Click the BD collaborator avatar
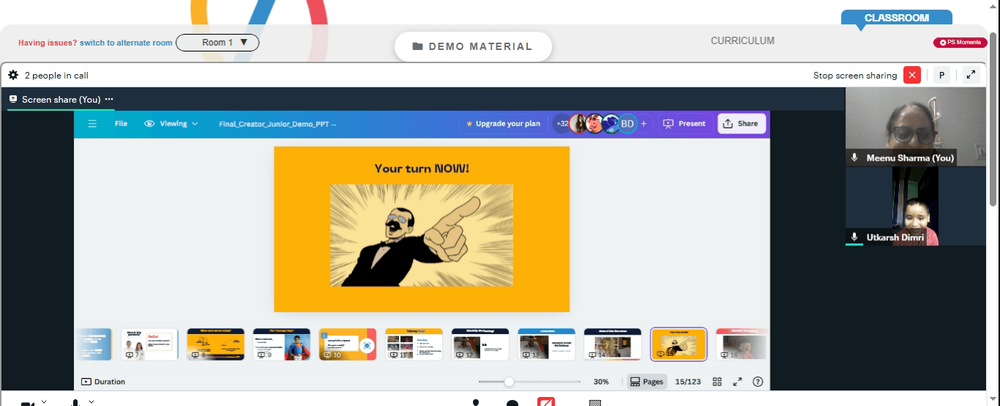This screenshot has height=406, width=1000. pyautogui.click(x=628, y=124)
